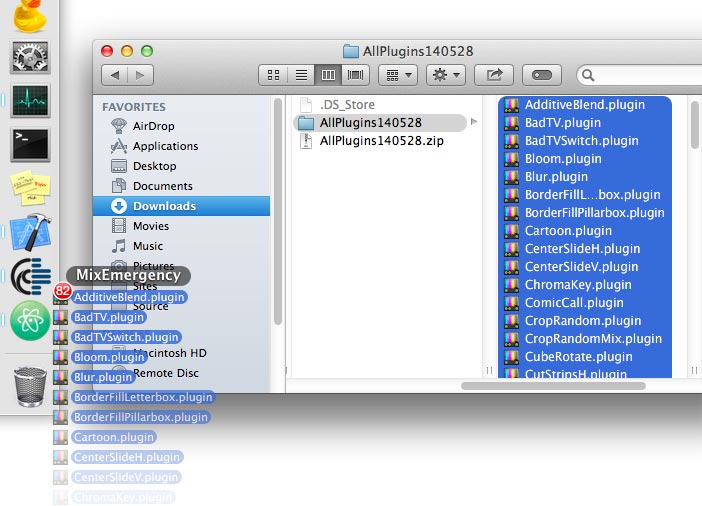Open MixEmergency from the Dock
This screenshot has height=506, width=702.
tap(30, 276)
